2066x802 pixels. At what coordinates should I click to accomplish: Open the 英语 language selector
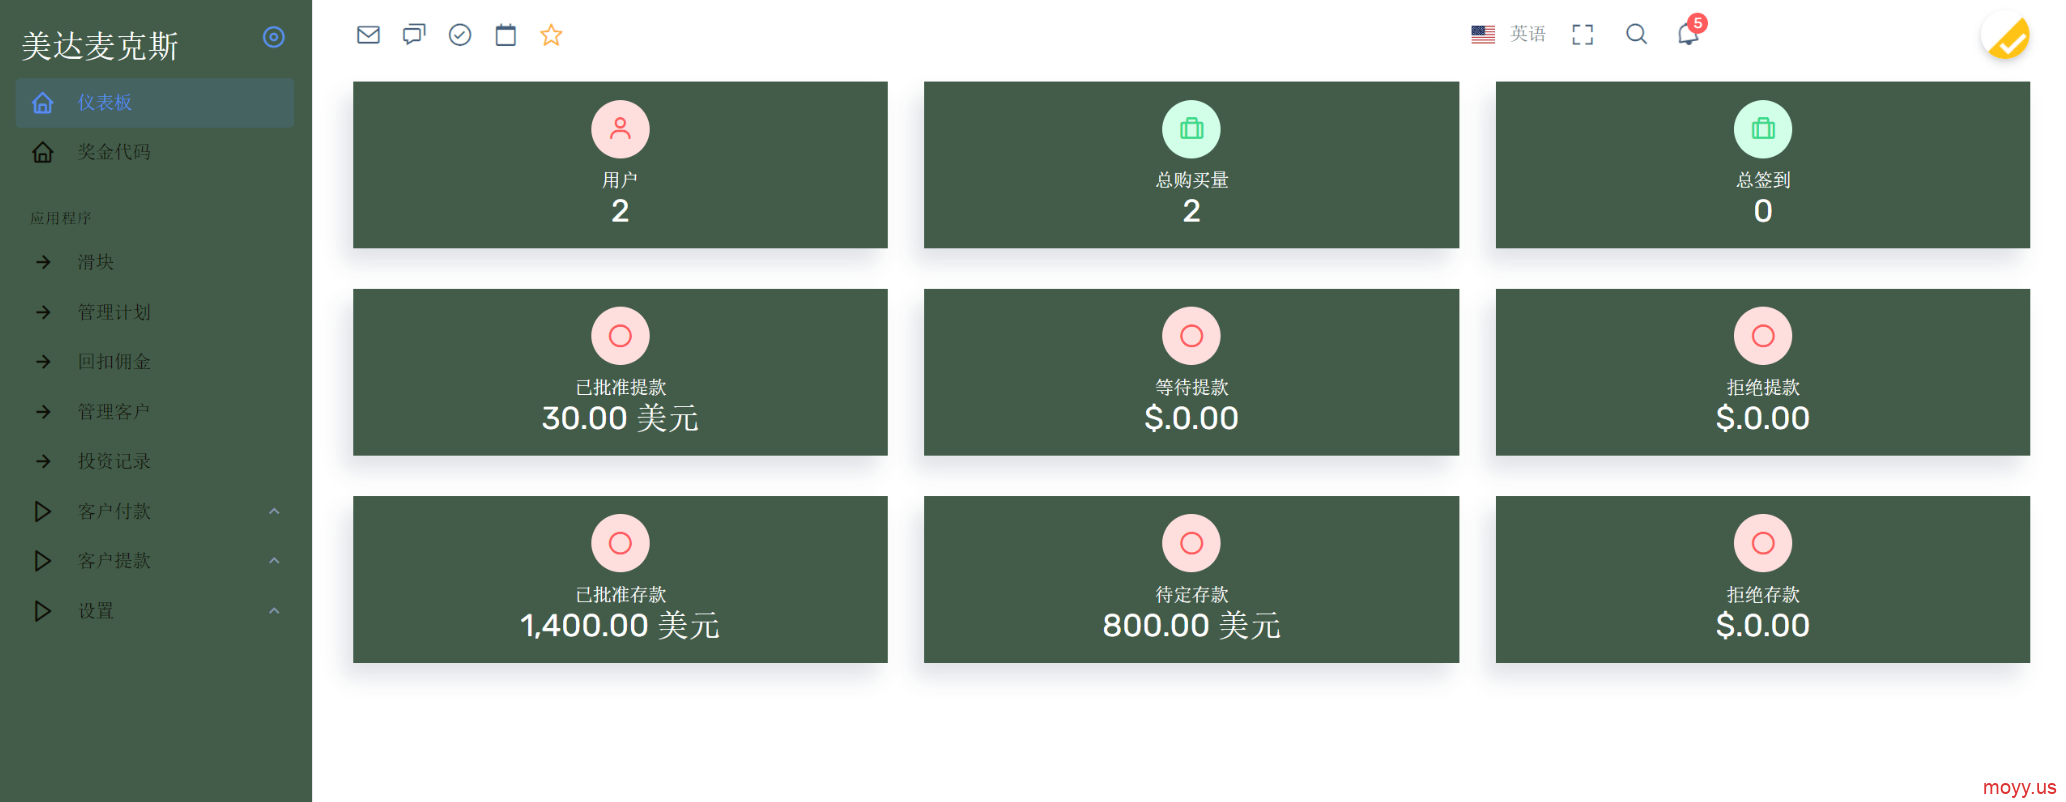1508,34
